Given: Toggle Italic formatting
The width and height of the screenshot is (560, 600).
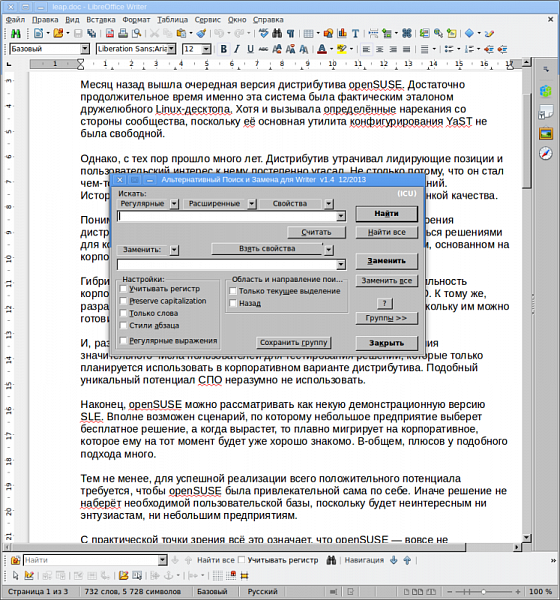Looking at the screenshot, I should pos(237,49).
